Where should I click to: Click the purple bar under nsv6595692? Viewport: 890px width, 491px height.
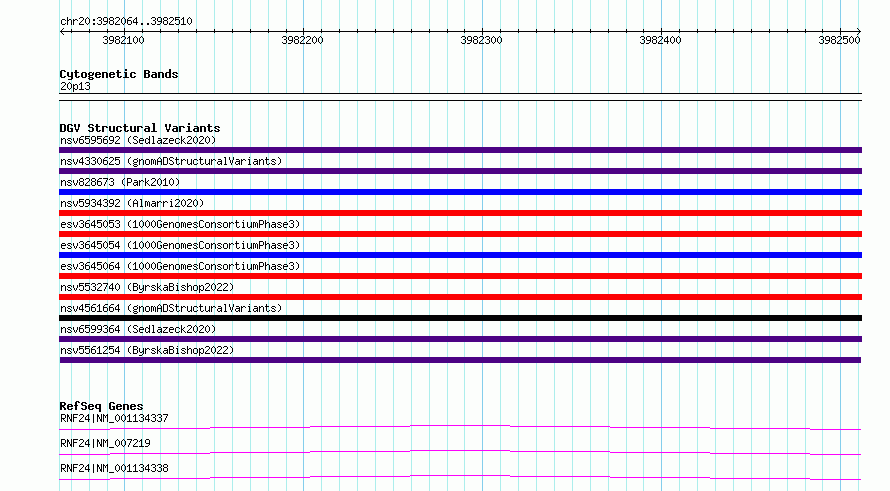[x=460, y=150]
